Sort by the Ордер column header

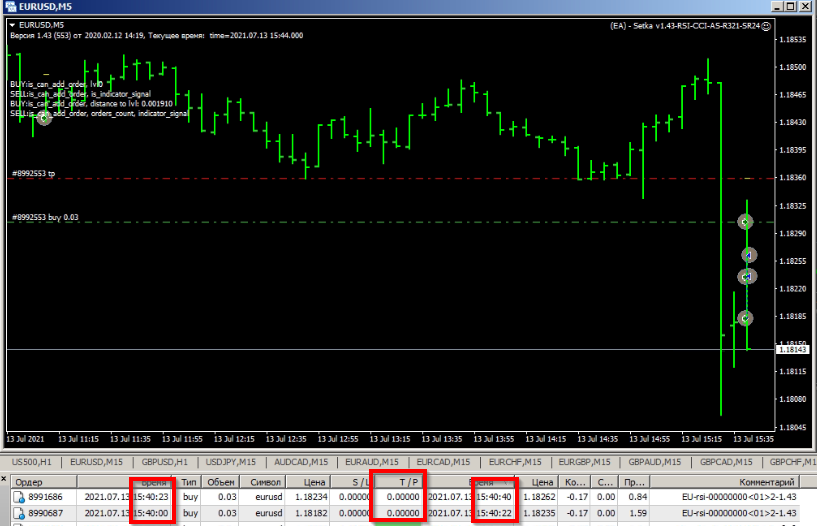pyautogui.click(x=44, y=482)
